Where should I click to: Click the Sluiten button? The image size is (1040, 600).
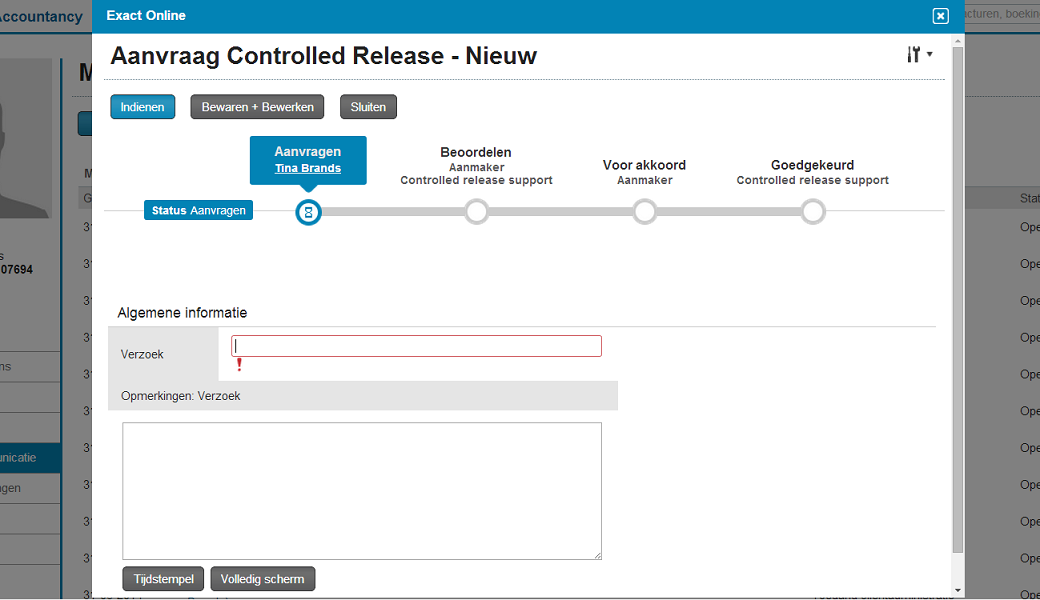(x=368, y=107)
